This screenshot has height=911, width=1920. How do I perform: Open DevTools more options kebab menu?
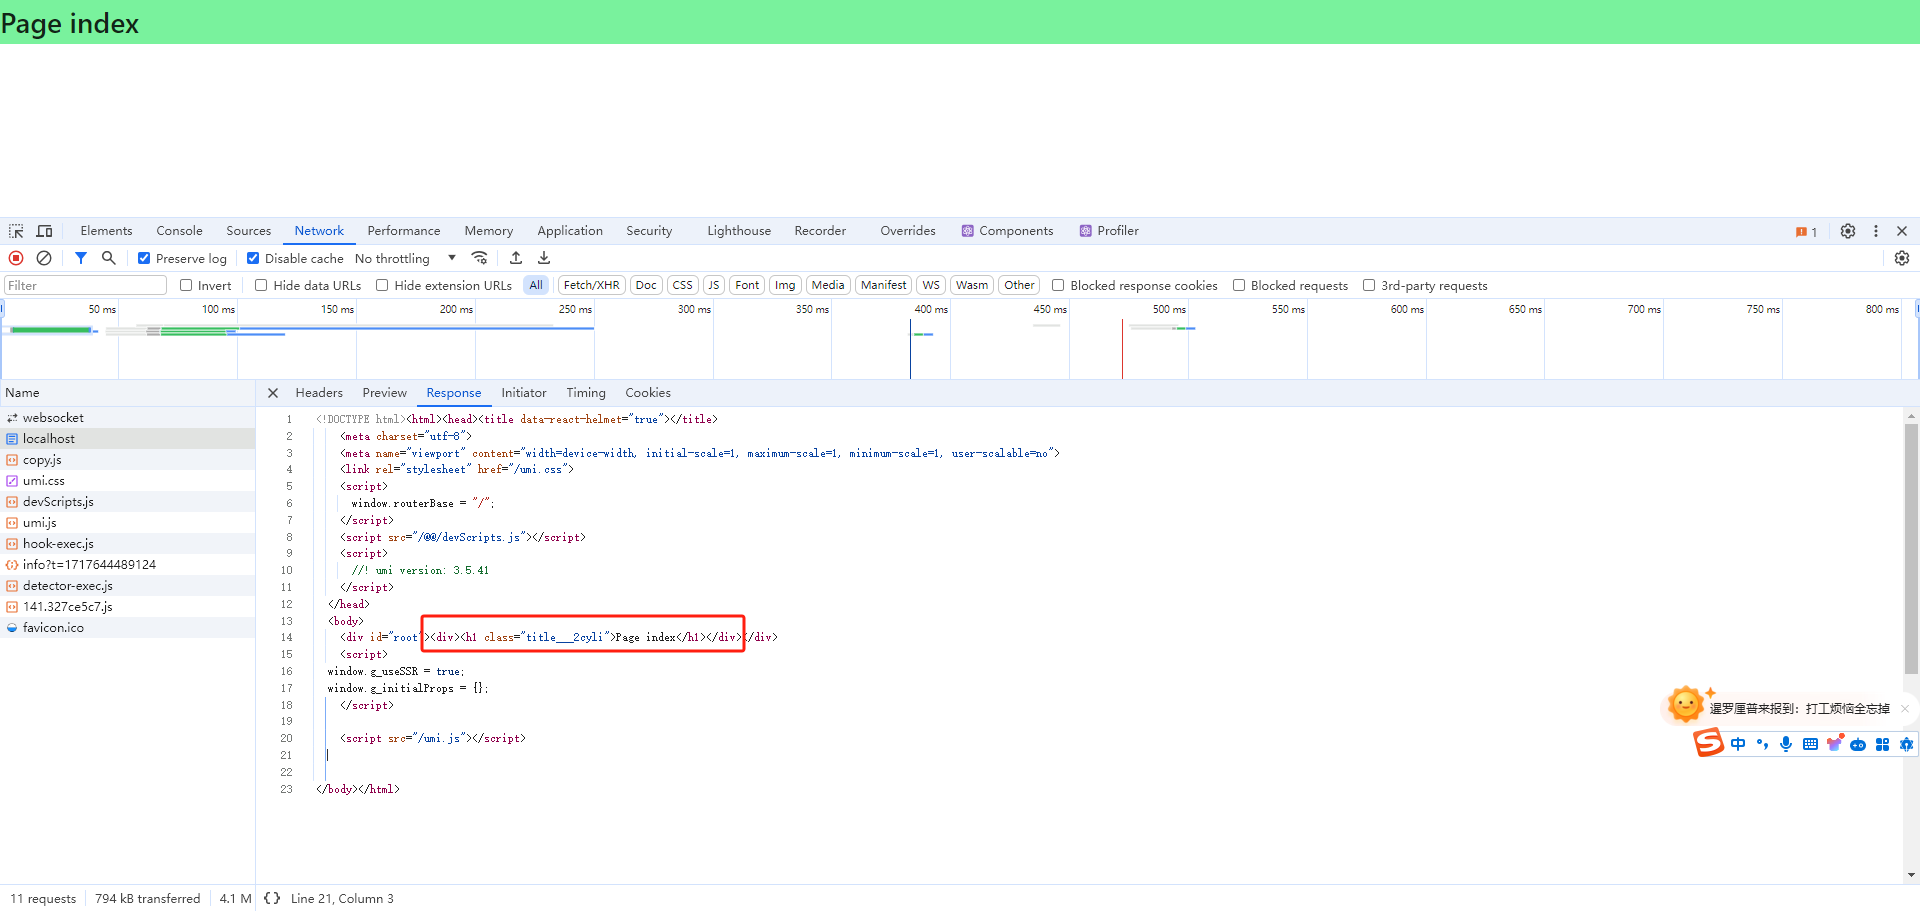[x=1876, y=231]
